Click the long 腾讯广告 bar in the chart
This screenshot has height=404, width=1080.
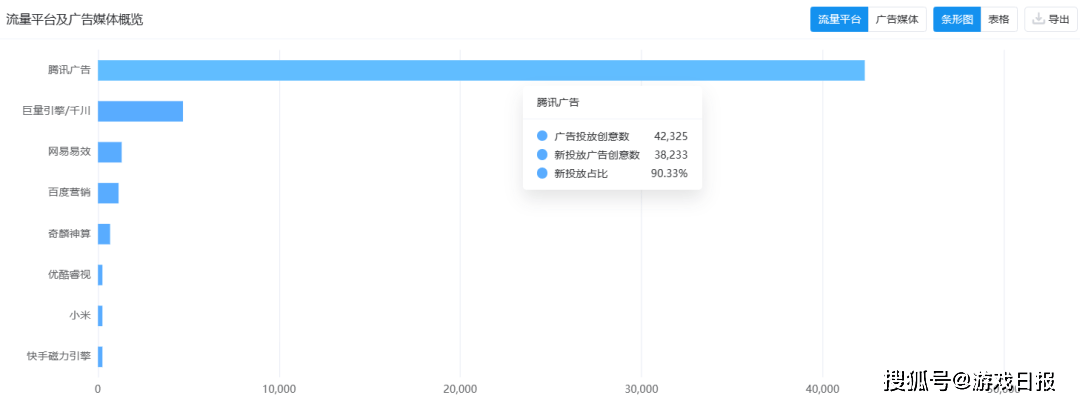click(480, 70)
